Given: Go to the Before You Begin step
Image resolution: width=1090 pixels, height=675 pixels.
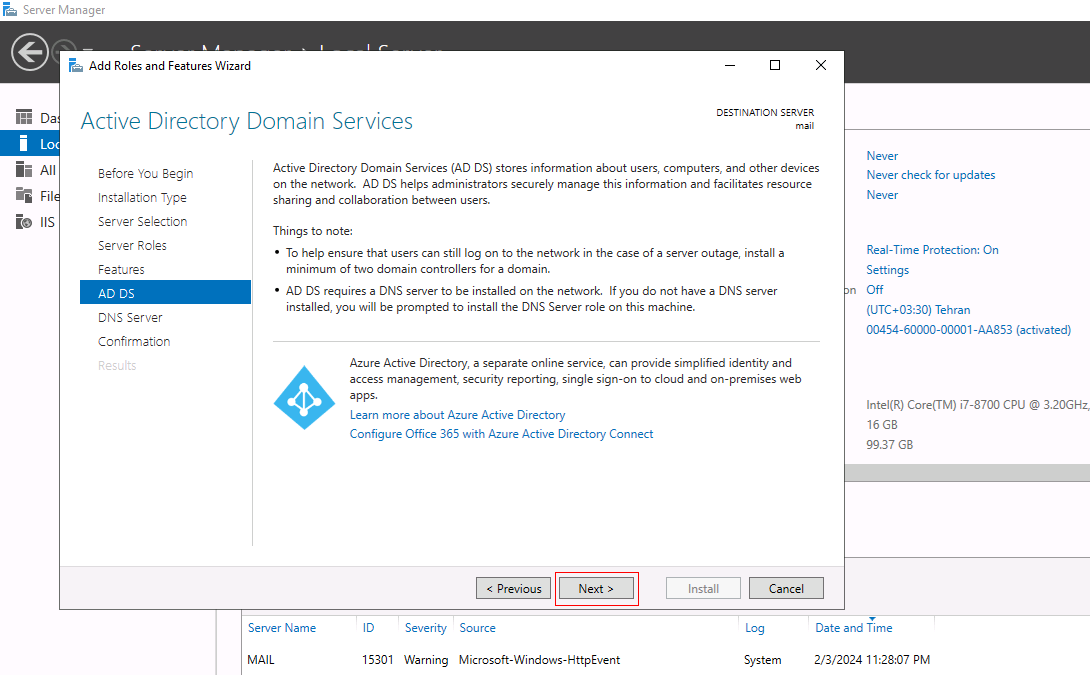Looking at the screenshot, I should coord(145,173).
